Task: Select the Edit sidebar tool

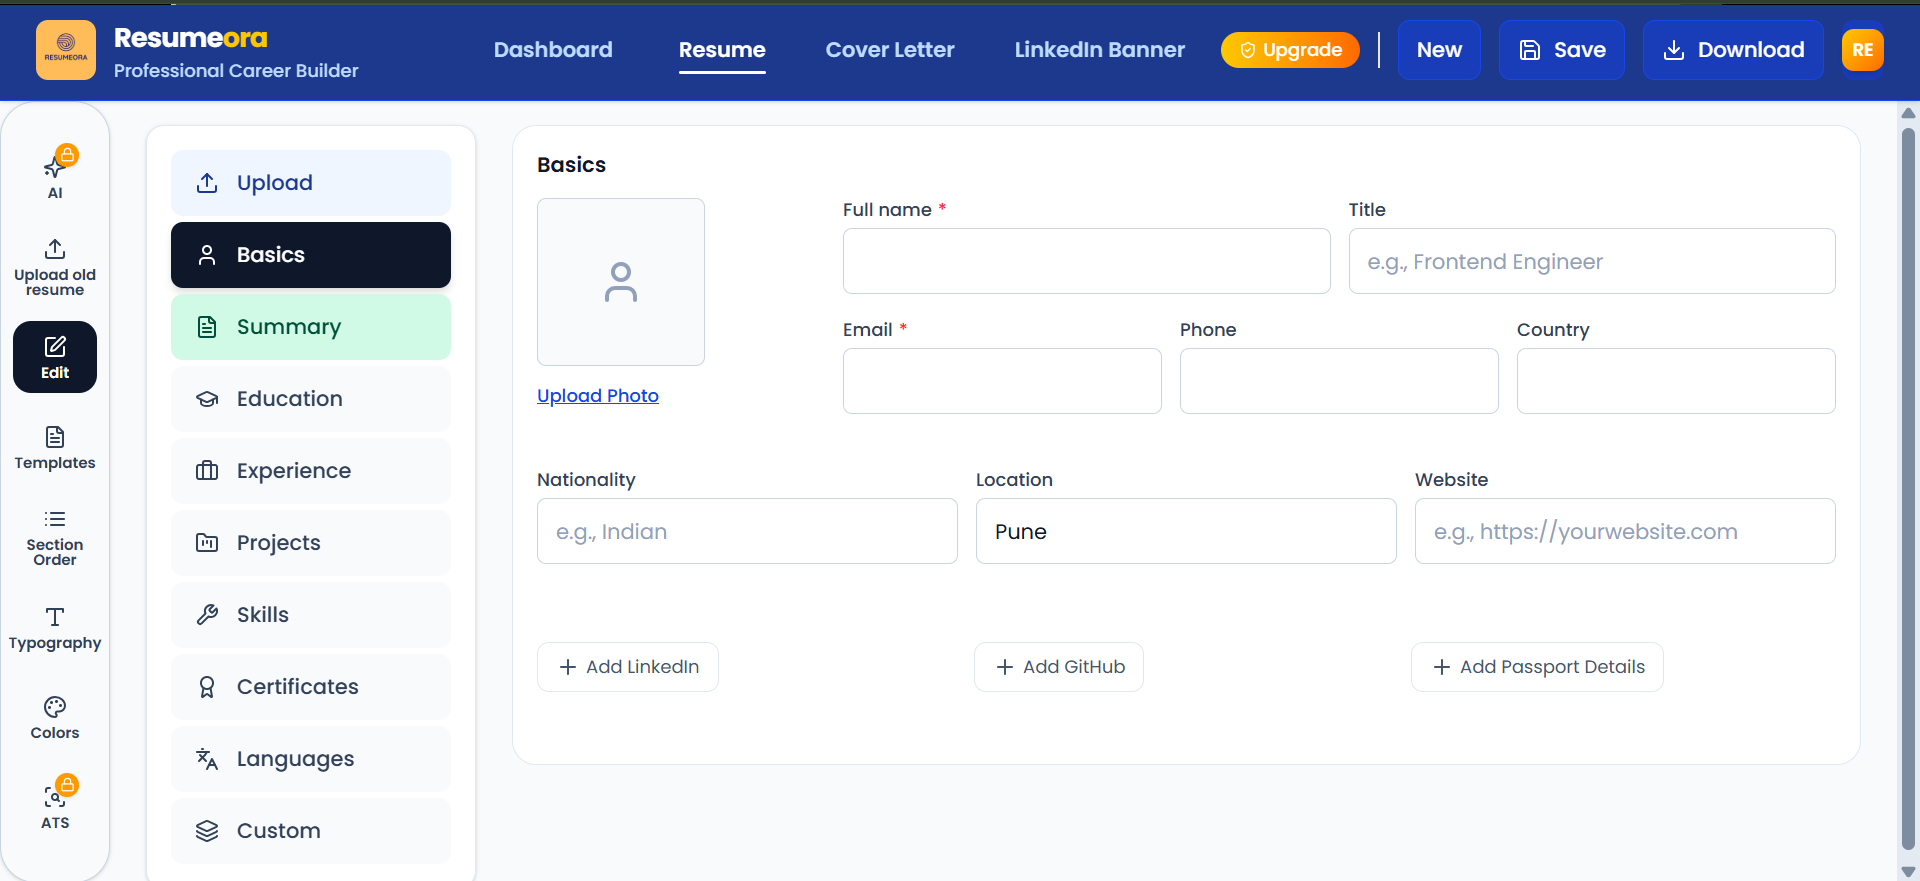Action: tap(55, 357)
